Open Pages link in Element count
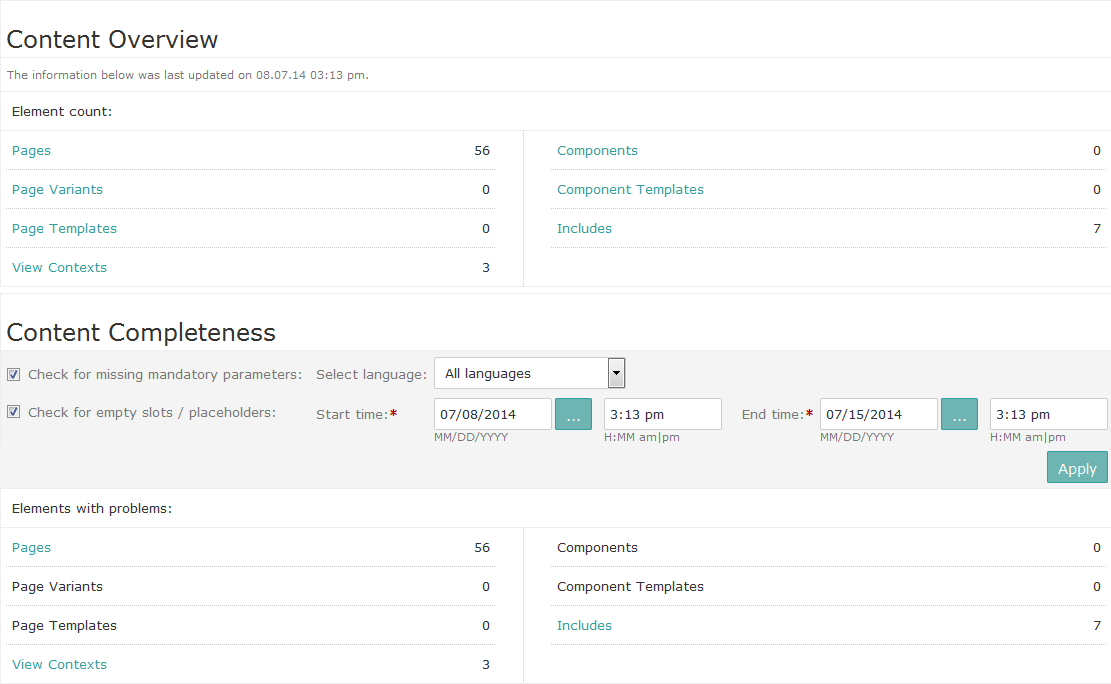1111x684 pixels. [31, 151]
